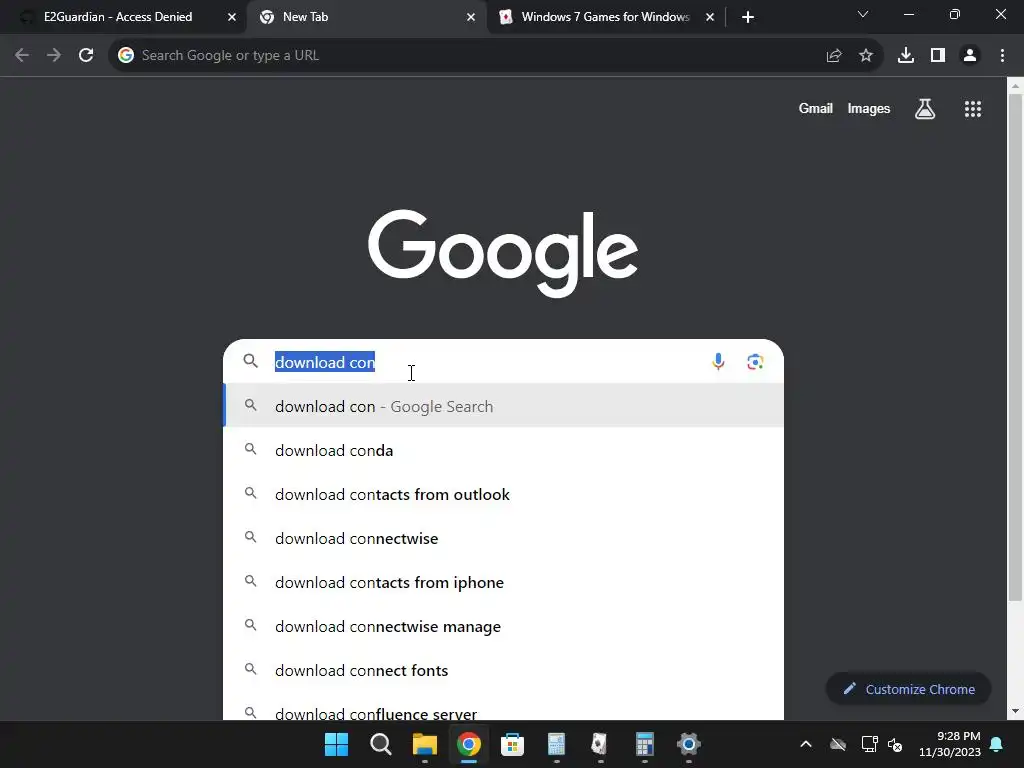Screen dimensions: 1024x768
Task: Open Chrome downloads icon
Action: click(905, 56)
